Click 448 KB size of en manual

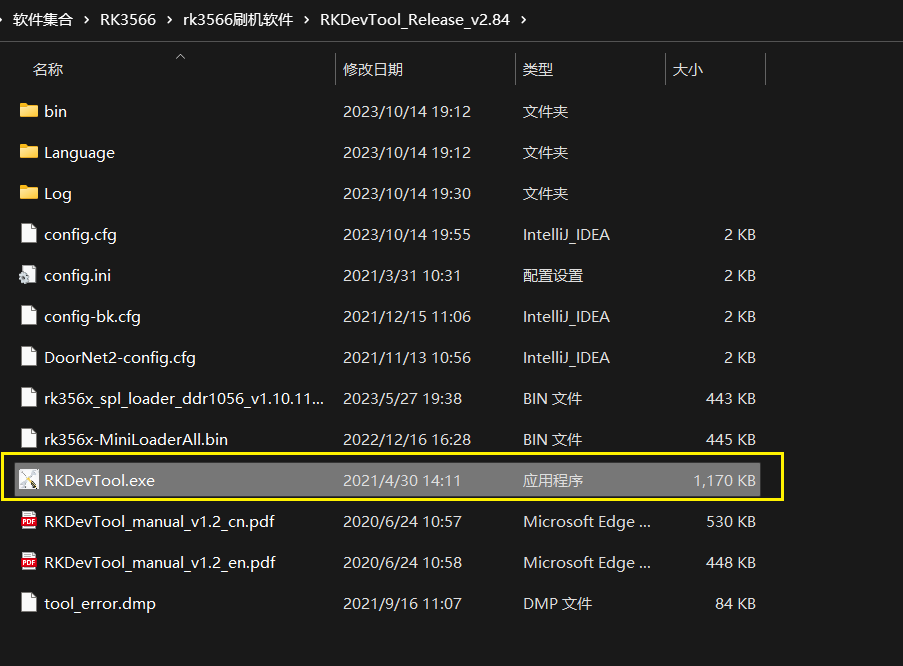coord(731,562)
